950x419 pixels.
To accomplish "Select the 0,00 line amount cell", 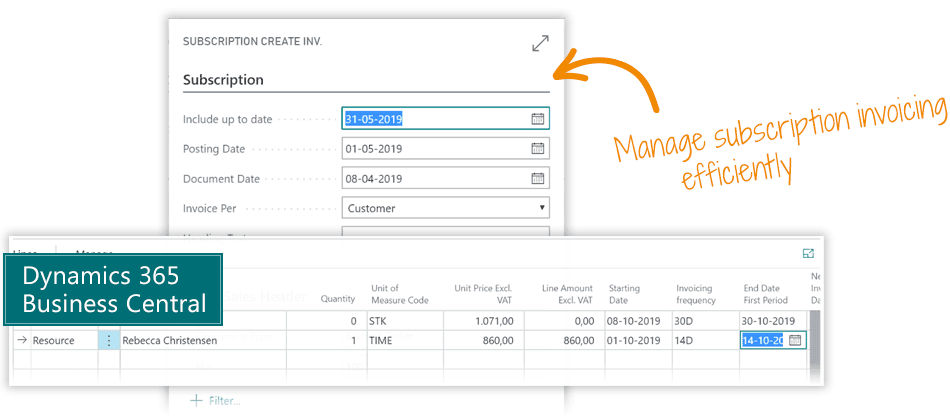I will pyautogui.click(x=565, y=321).
